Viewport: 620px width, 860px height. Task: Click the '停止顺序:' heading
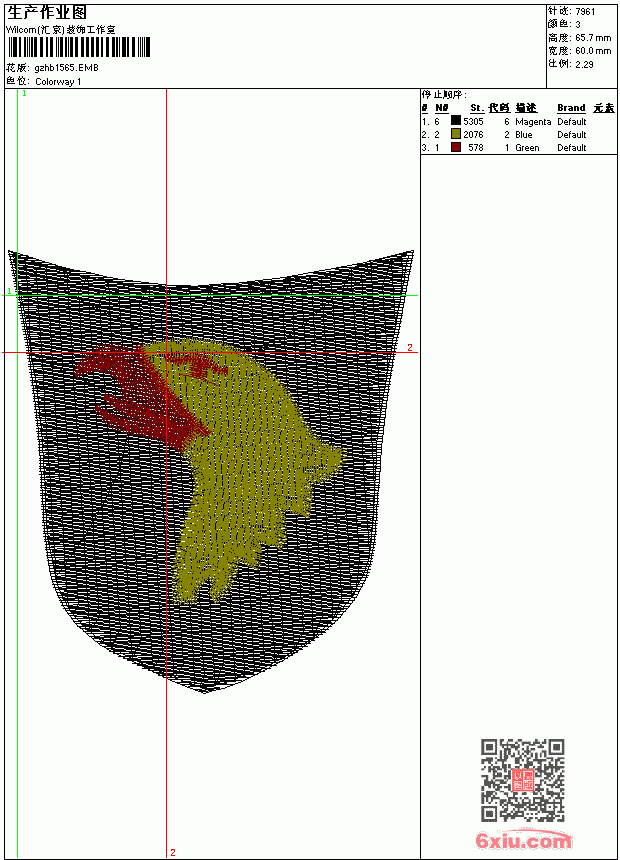click(x=444, y=95)
